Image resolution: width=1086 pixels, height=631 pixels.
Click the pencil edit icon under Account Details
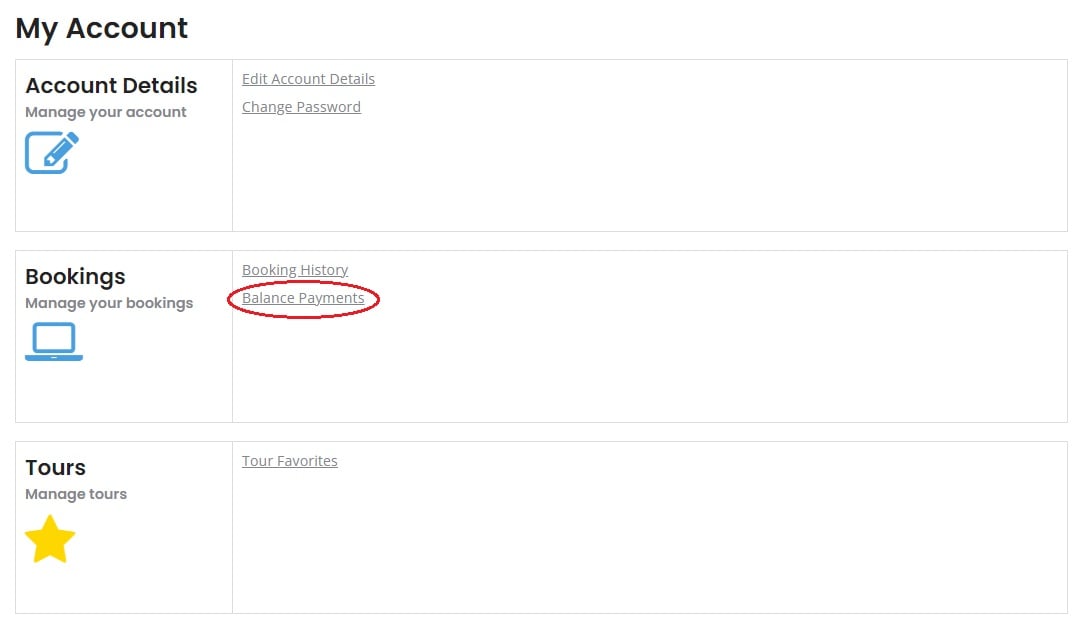(x=52, y=152)
